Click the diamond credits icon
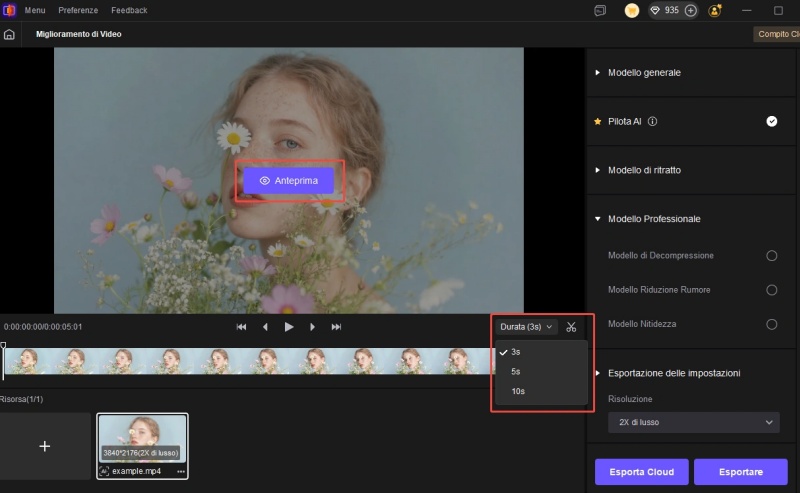 pos(655,10)
